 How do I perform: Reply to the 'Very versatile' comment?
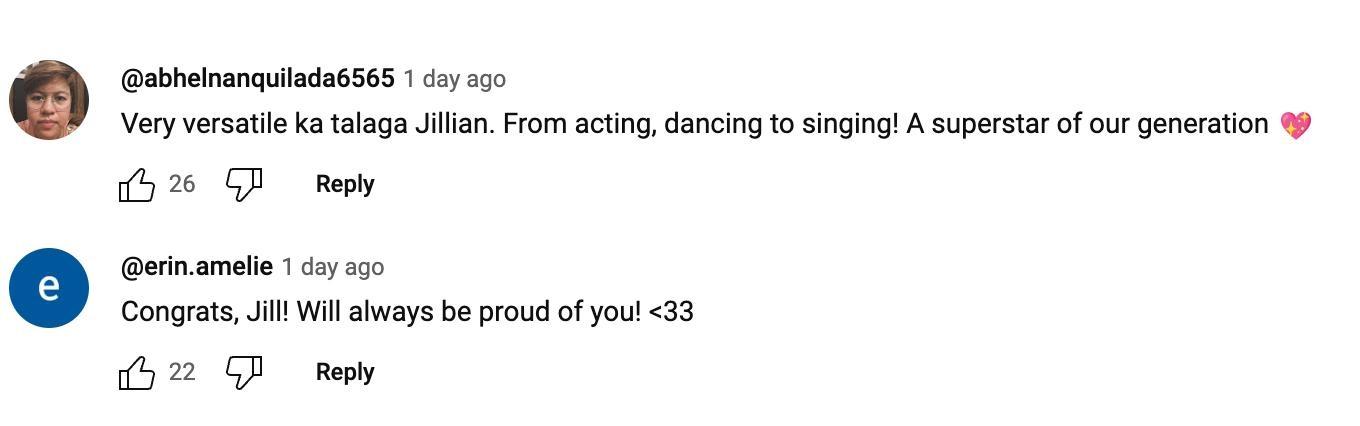(345, 185)
